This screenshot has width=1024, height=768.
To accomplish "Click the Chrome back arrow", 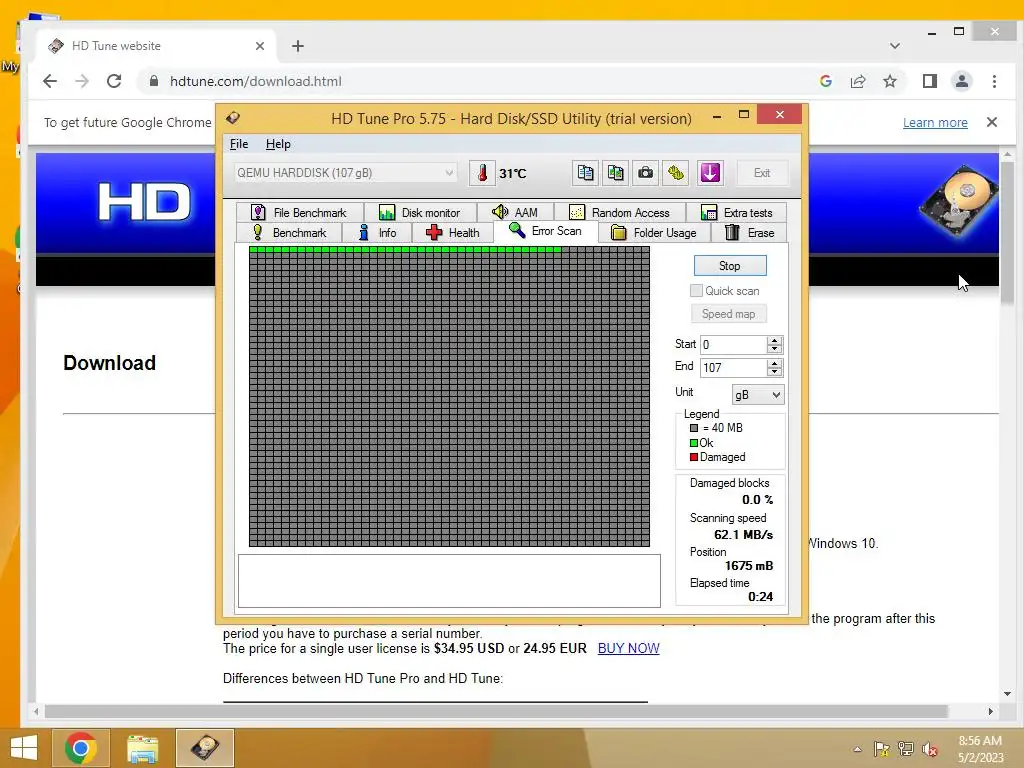I will pyautogui.click(x=50, y=81).
